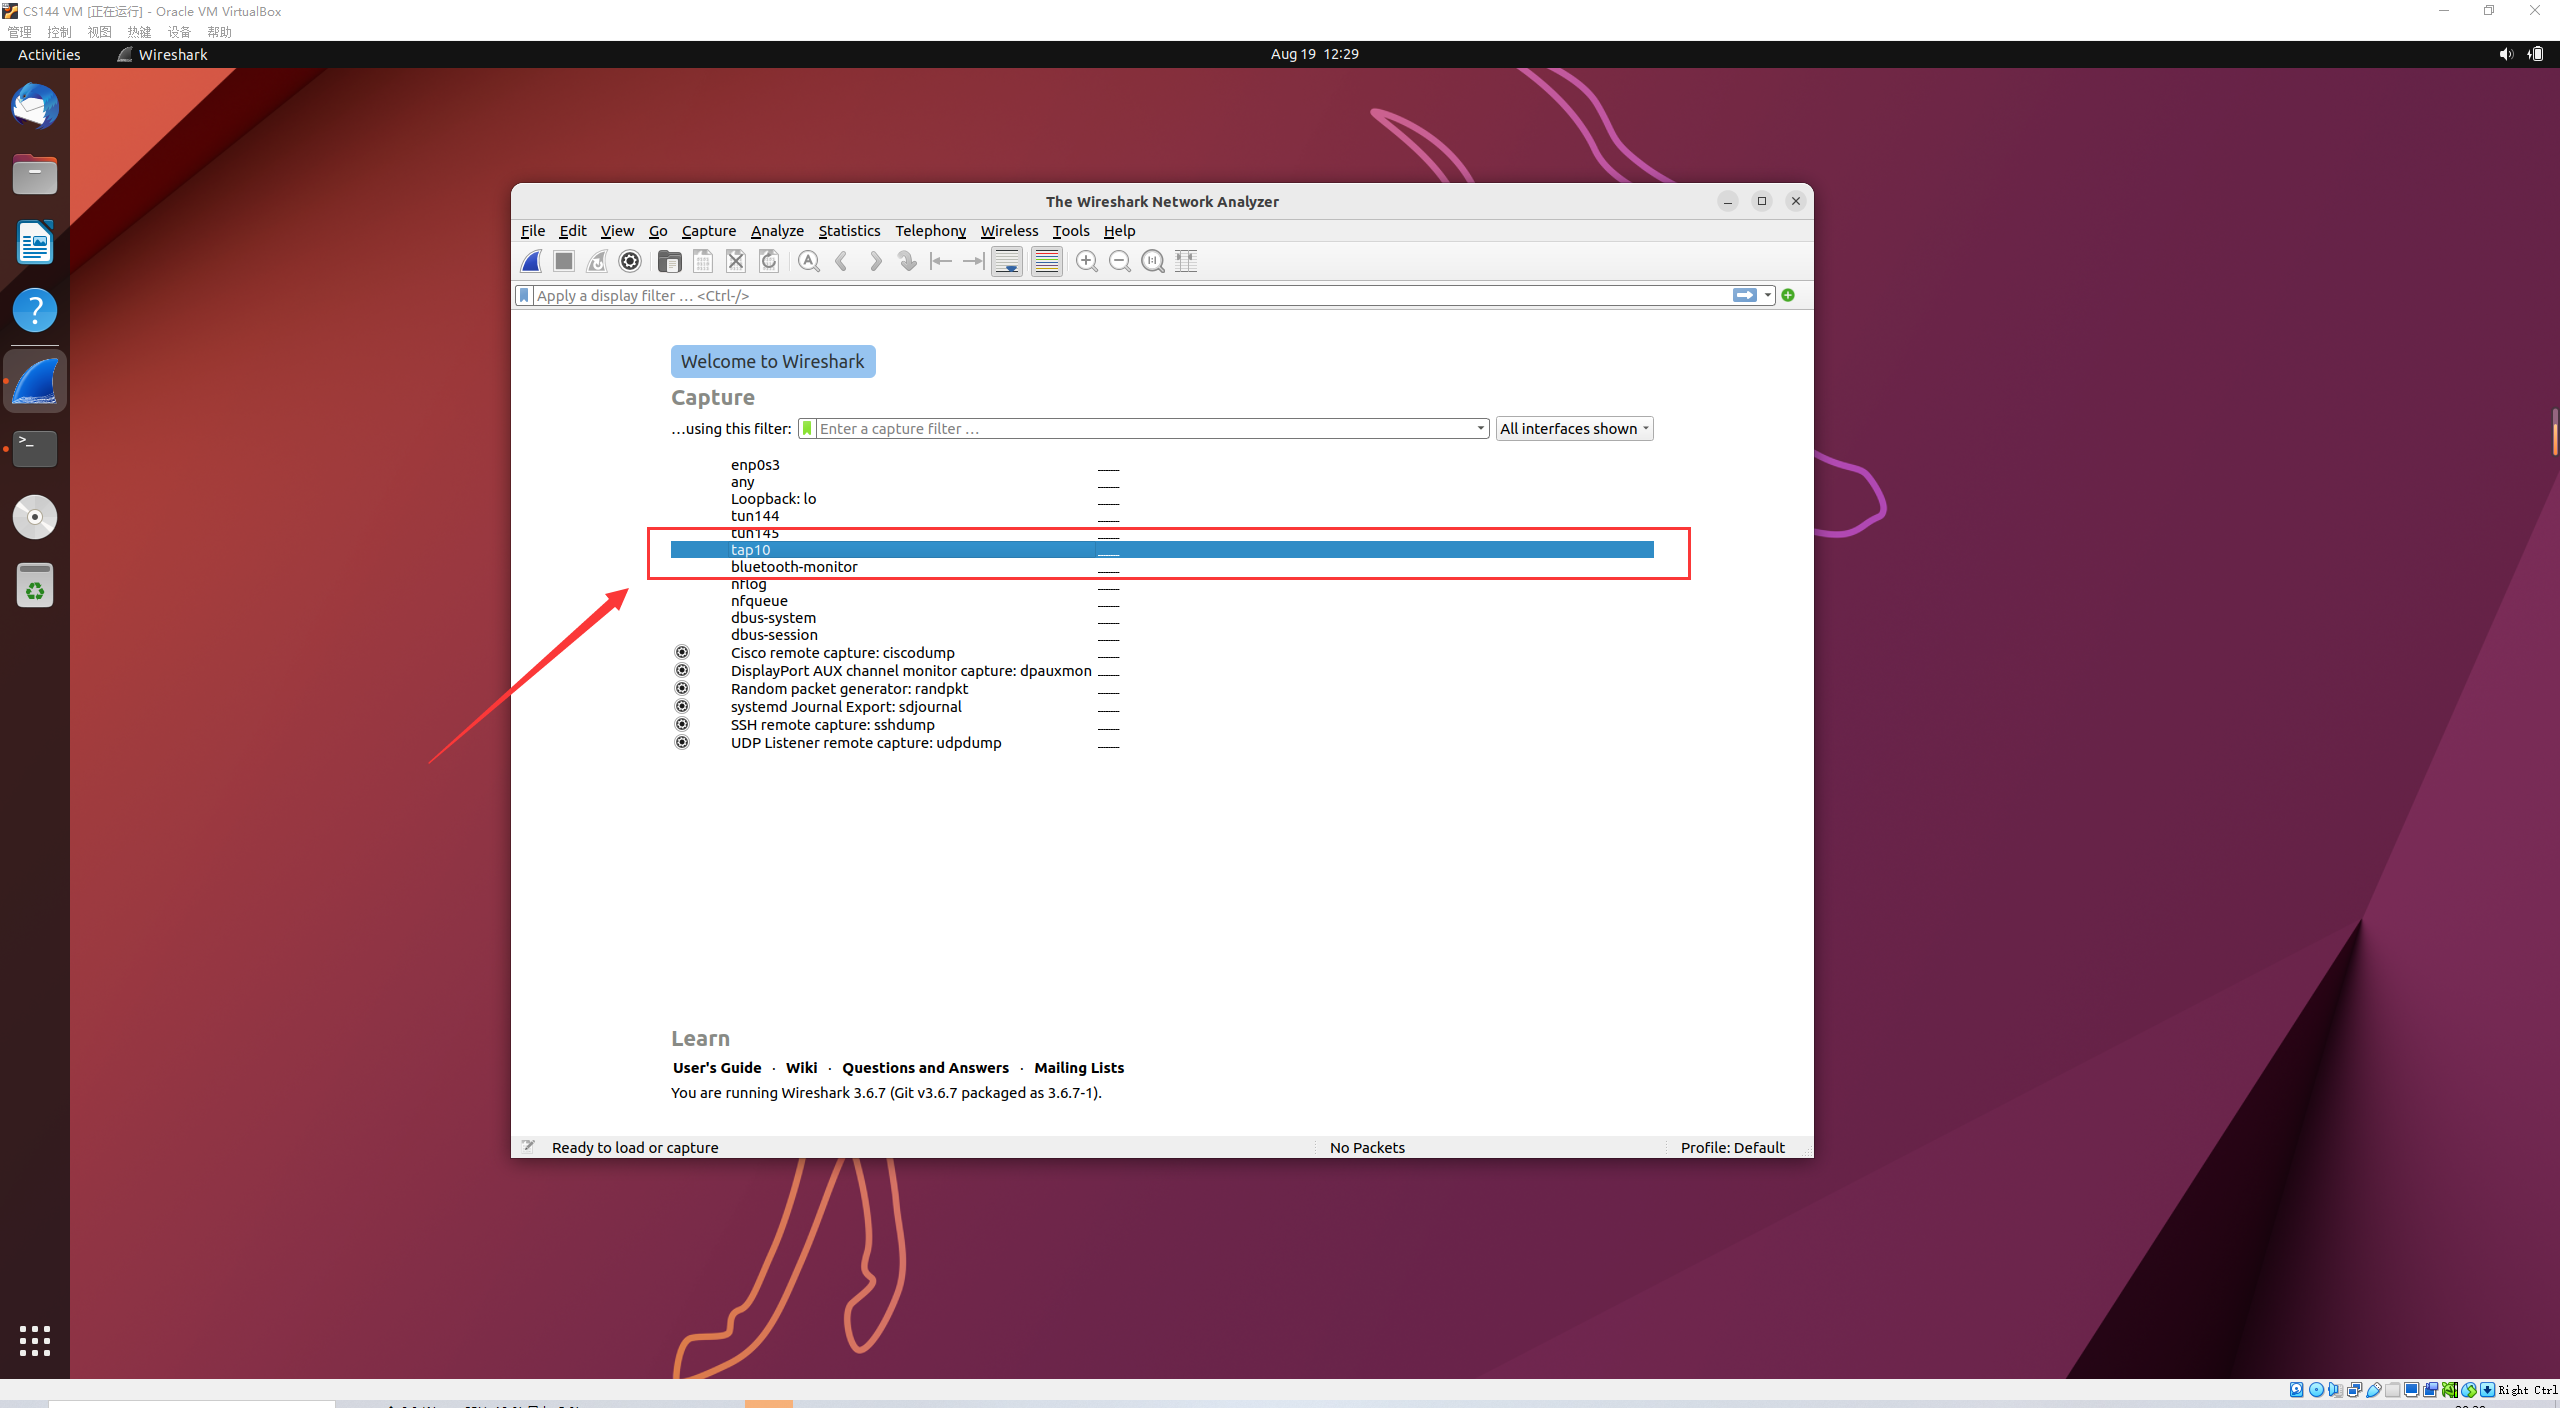Open the Go menu
Image resolution: width=2560 pixels, height=1408 pixels.
tap(658, 231)
